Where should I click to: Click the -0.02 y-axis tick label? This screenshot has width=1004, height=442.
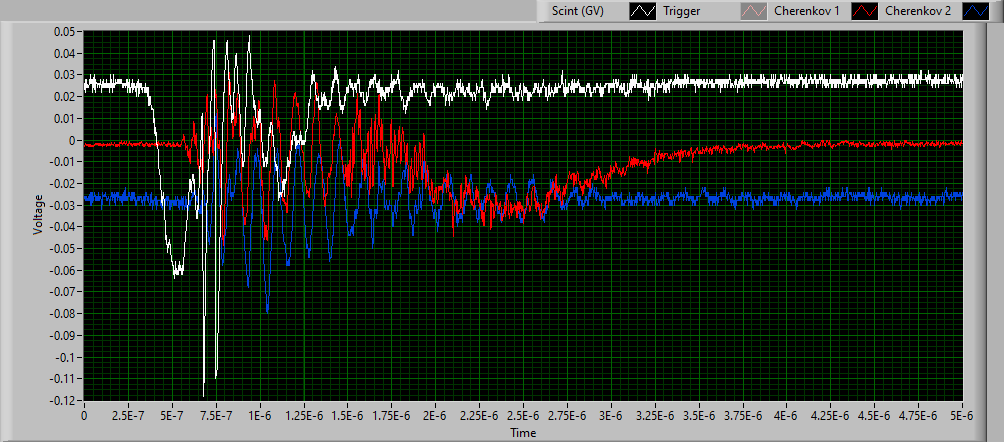65,183
